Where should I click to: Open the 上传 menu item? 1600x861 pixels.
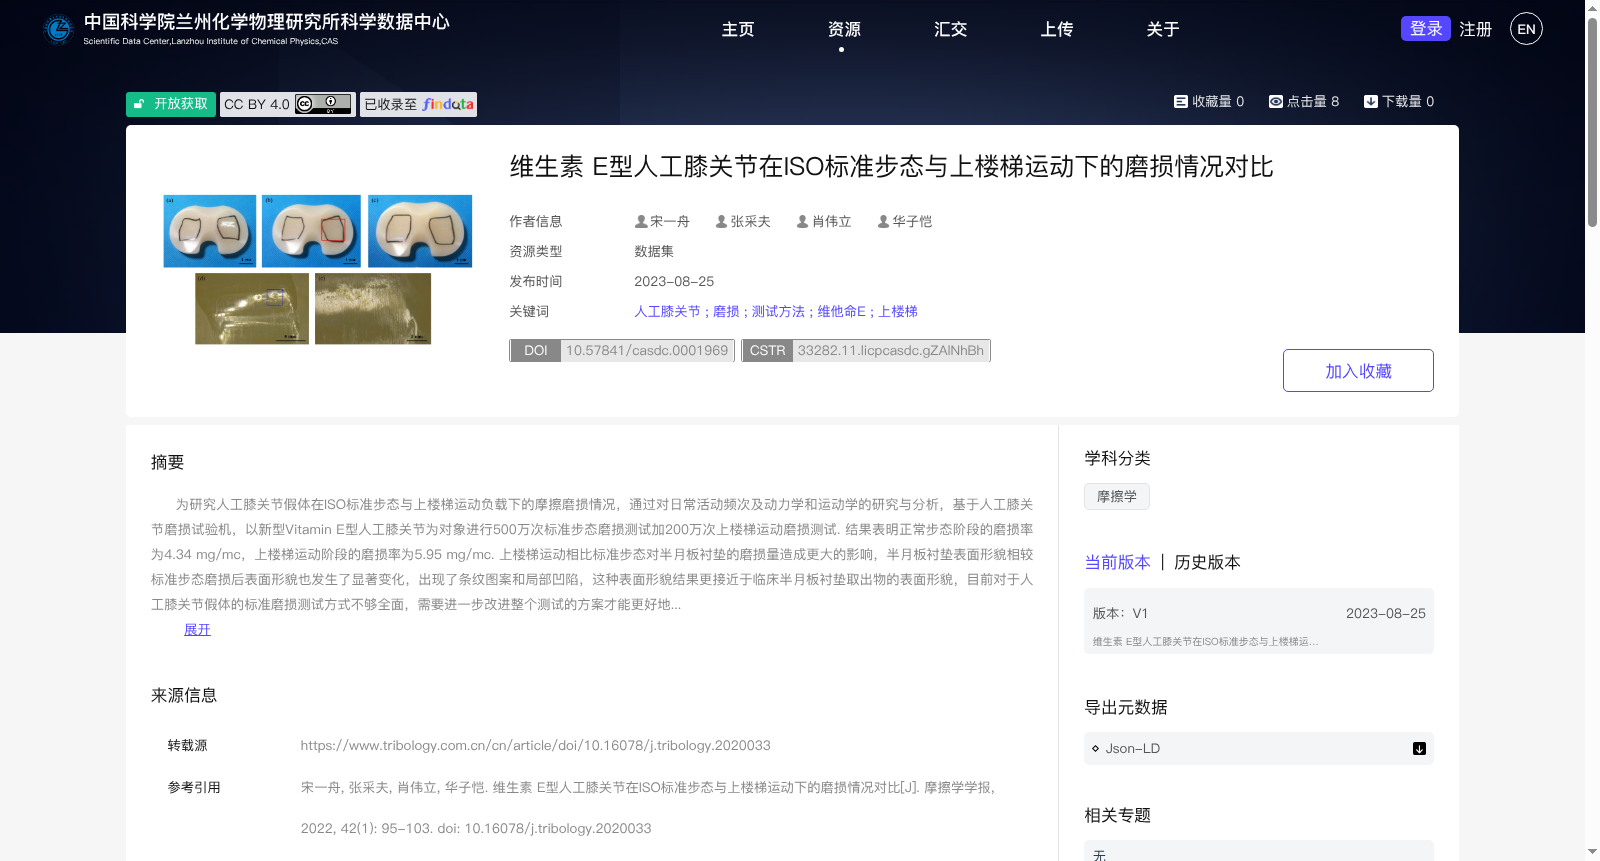pyautogui.click(x=1056, y=29)
